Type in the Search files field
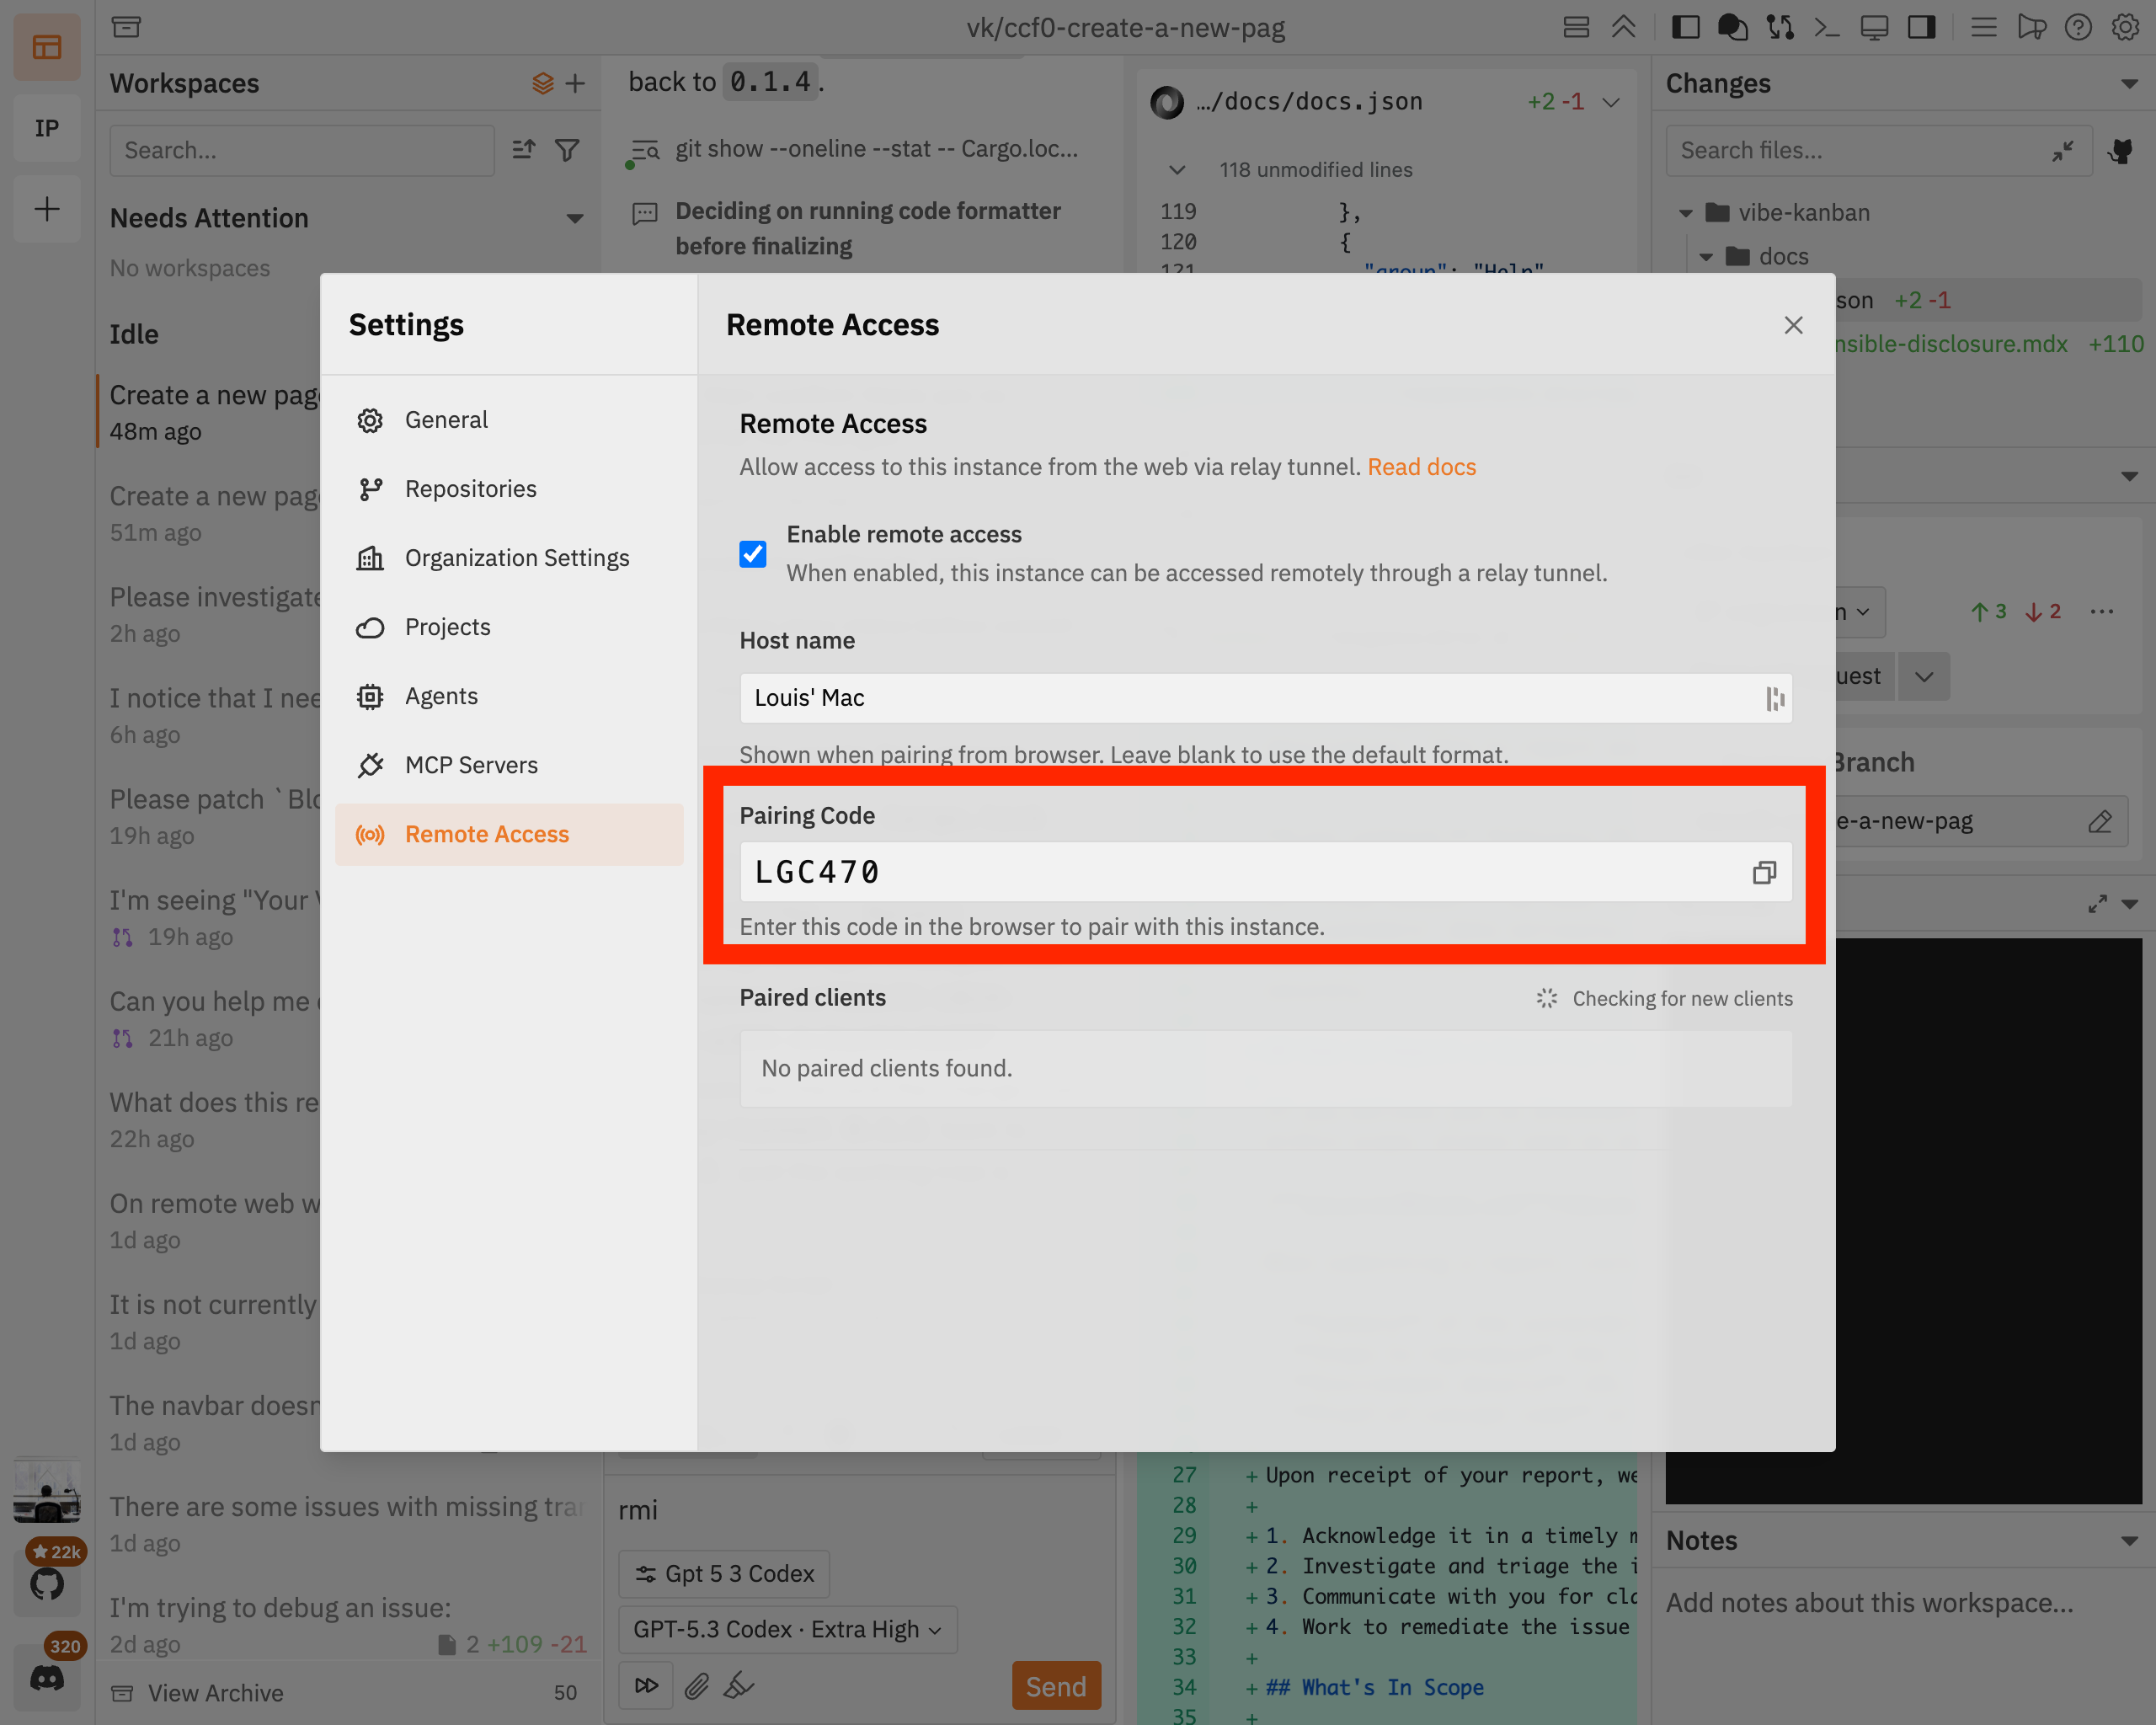 coord(1850,150)
